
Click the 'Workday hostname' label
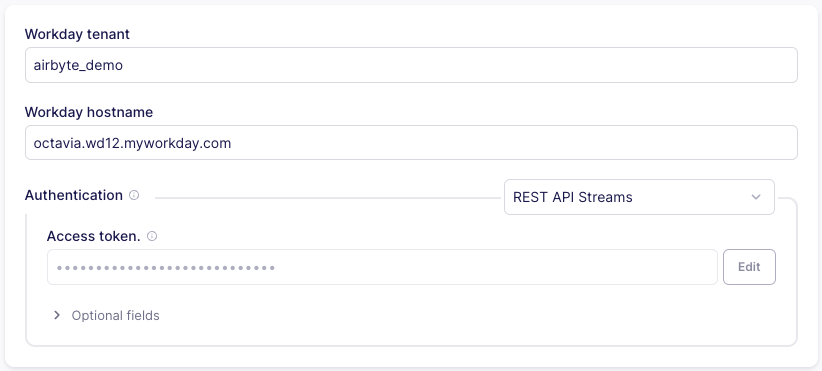click(89, 112)
